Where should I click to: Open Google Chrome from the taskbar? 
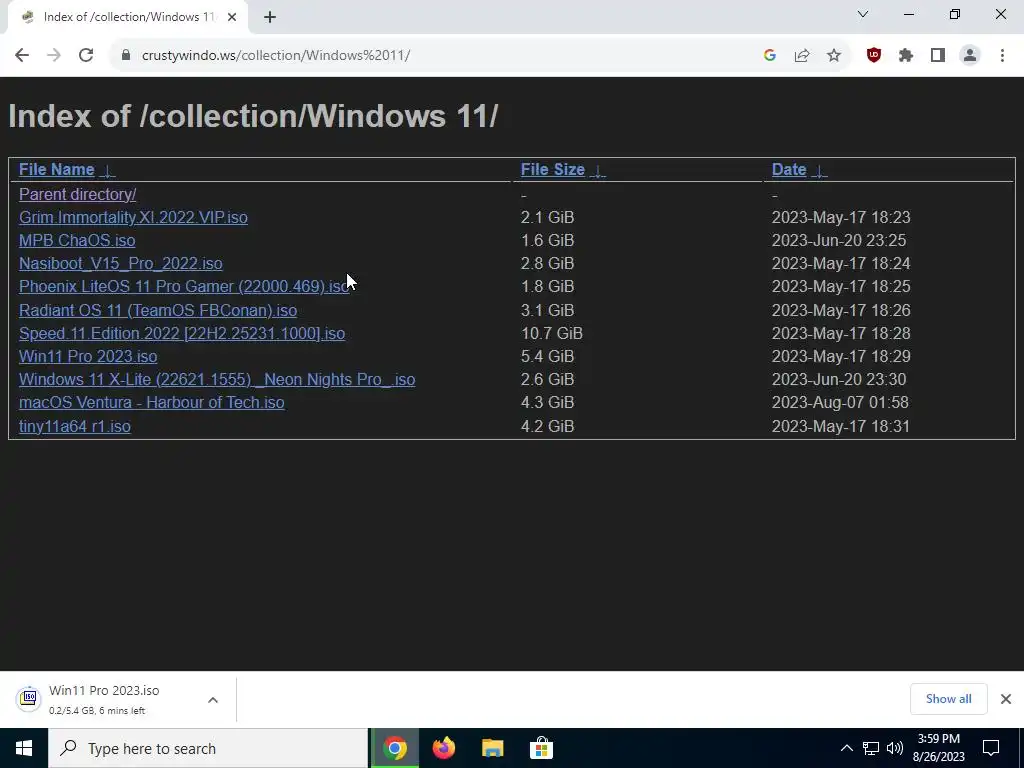pyautogui.click(x=394, y=748)
